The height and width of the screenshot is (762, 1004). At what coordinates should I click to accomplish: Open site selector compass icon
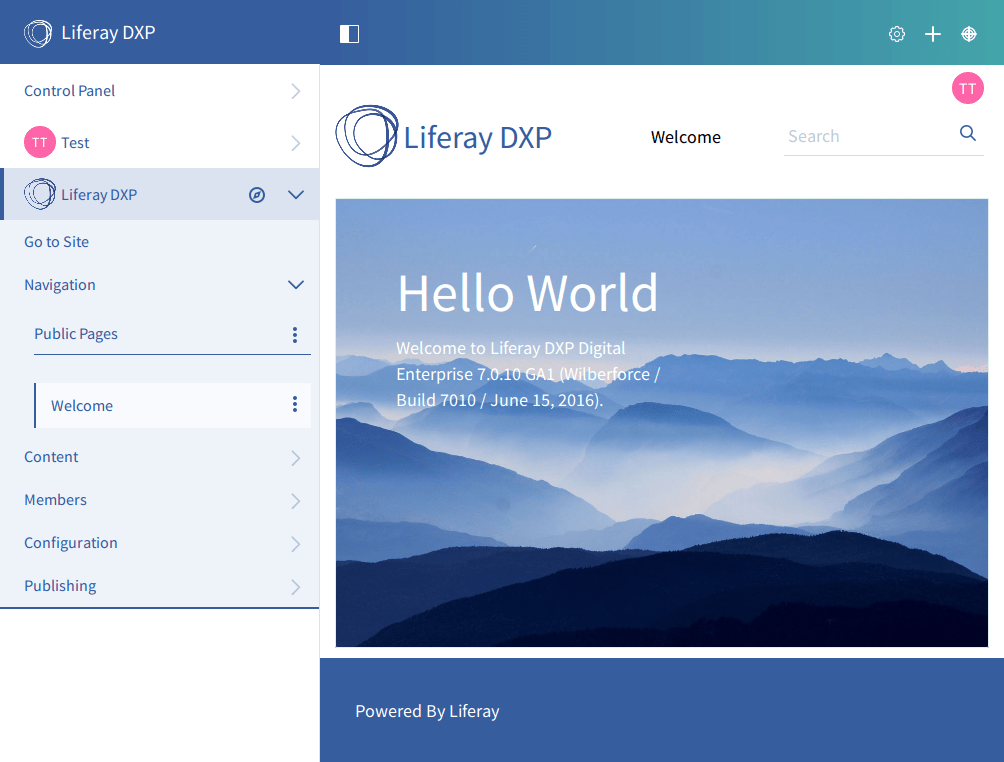point(257,195)
